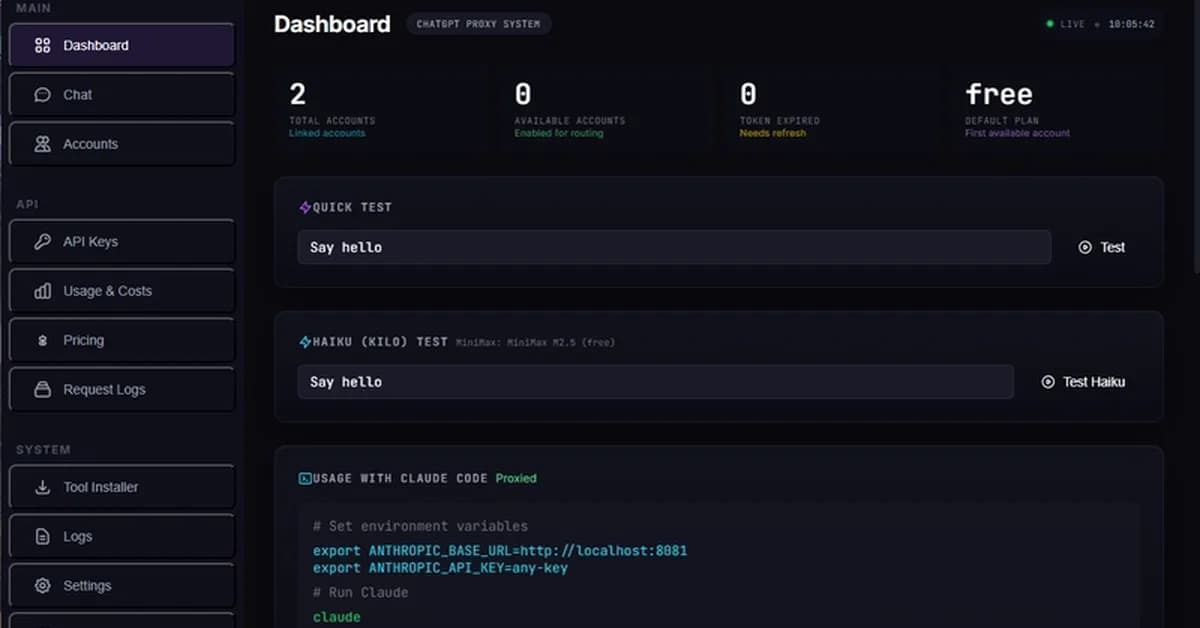1200x628 pixels.
Task: Select the Request Logs archive icon
Action: click(41, 389)
